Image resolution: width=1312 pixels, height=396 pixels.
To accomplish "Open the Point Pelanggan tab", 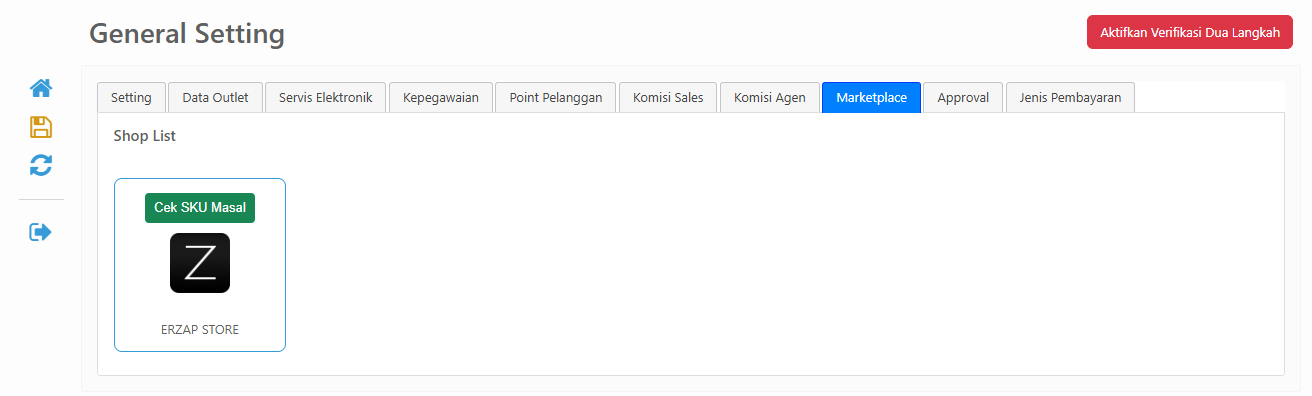I will [556, 97].
